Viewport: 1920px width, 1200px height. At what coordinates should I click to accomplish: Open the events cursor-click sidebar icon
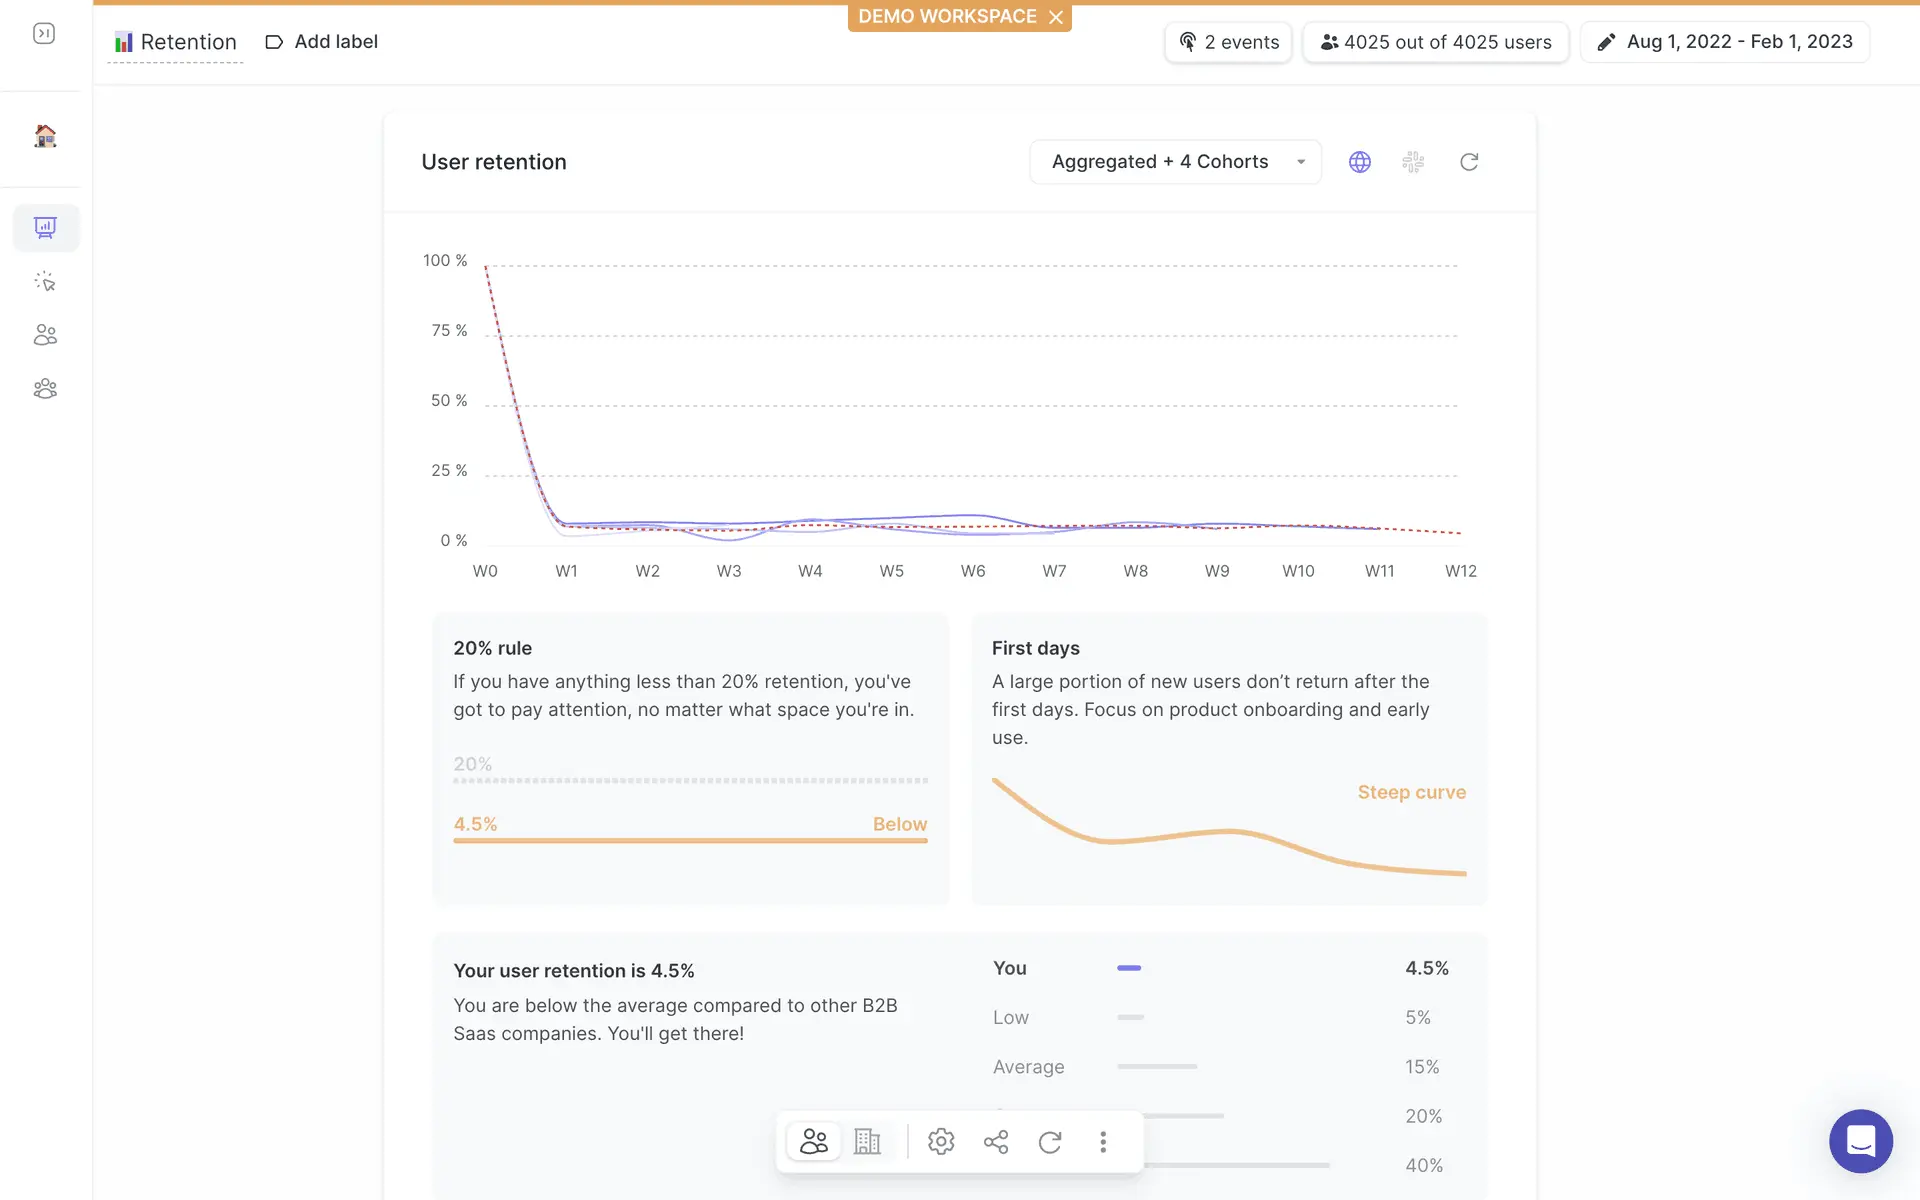point(45,282)
